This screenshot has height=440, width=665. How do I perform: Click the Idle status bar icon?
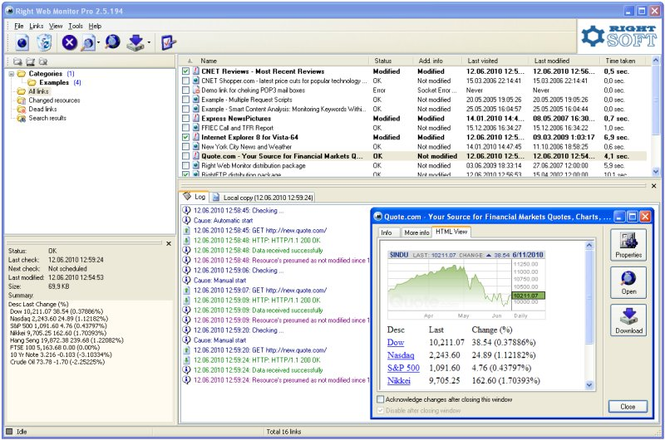point(9,432)
